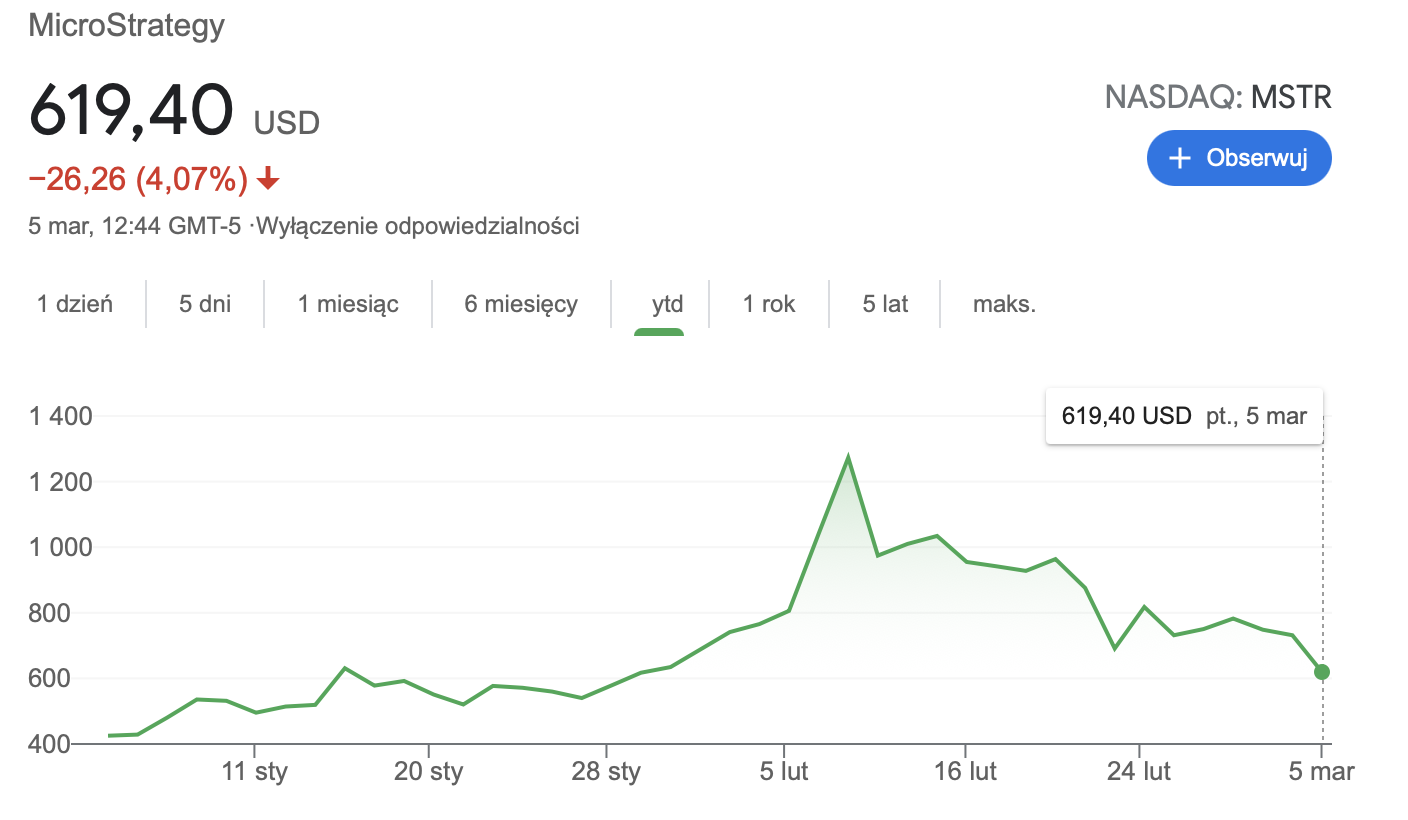Click the NASDAQ: MSTR ticker label
The width and height of the screenshot is (1408, 820).
(1217, 97)
